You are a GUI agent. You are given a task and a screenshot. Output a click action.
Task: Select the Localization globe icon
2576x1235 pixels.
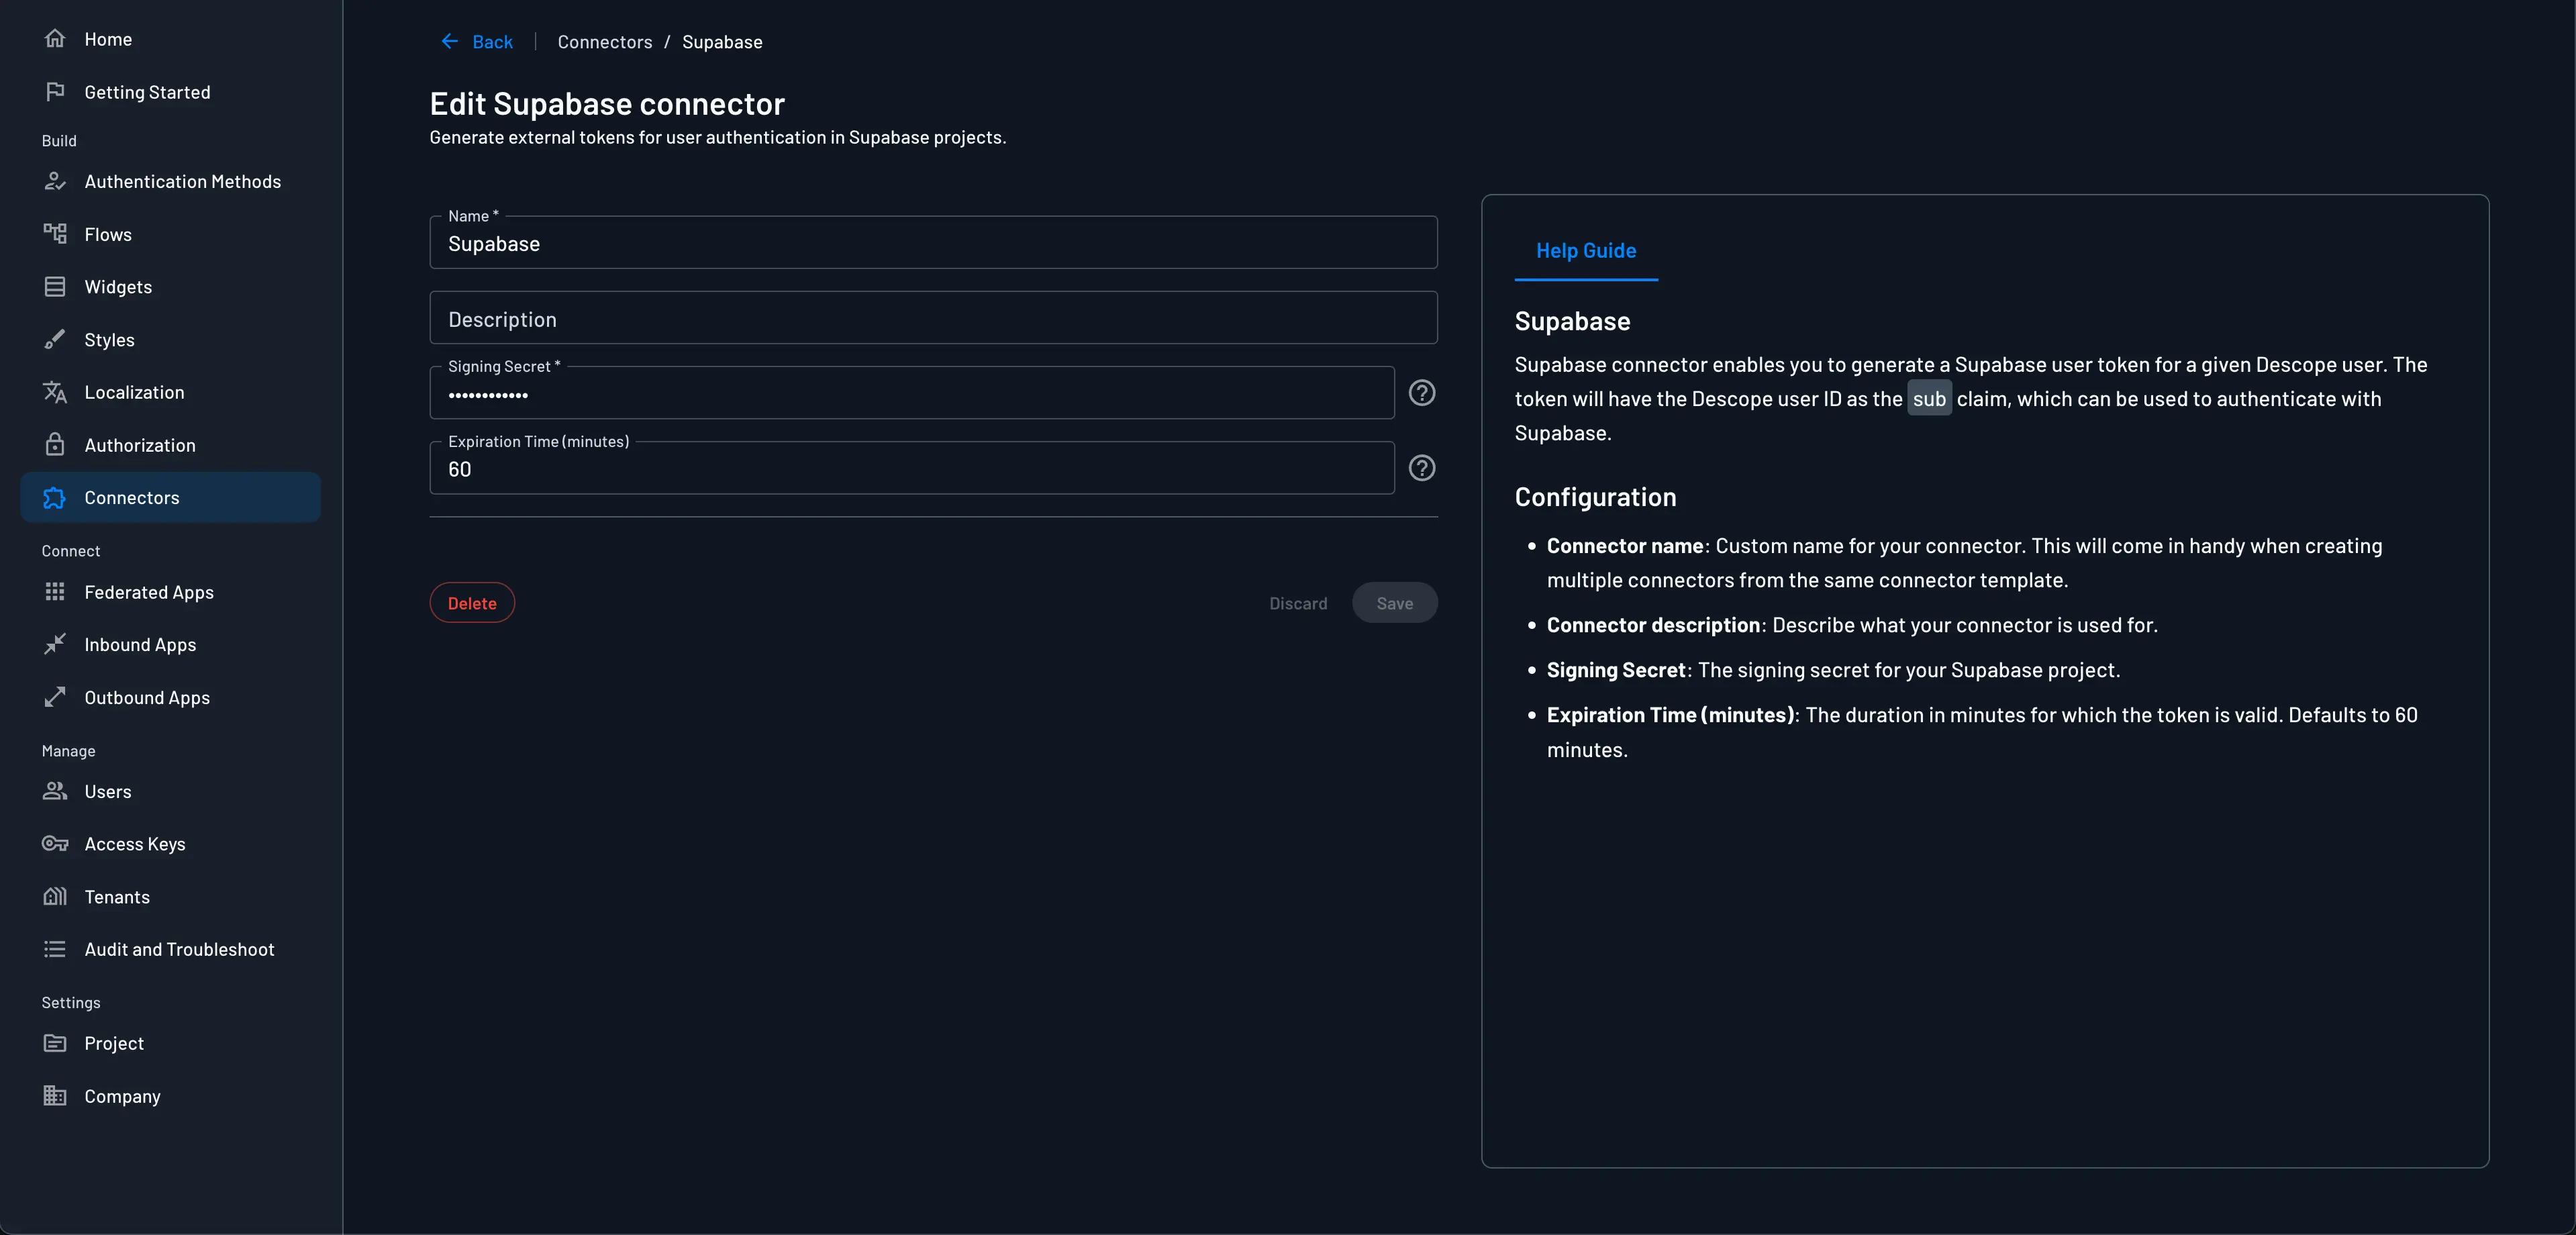pos(56,392)
